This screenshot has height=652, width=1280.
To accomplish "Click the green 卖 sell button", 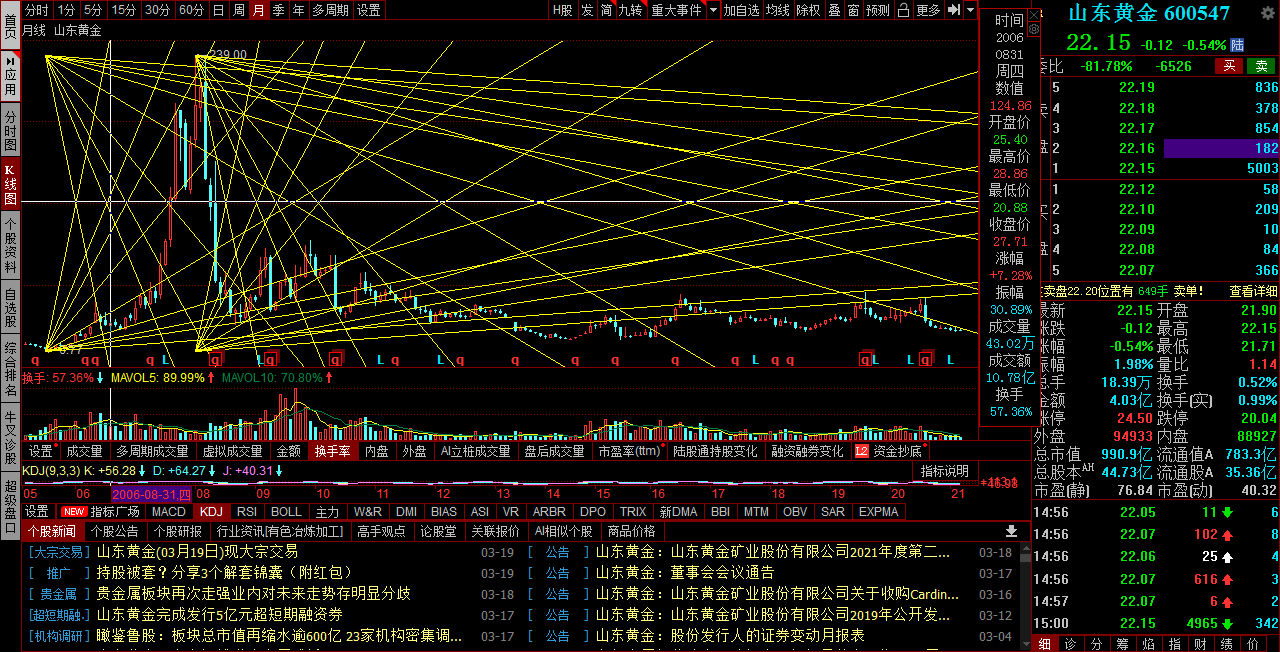I will [1260, 66].
